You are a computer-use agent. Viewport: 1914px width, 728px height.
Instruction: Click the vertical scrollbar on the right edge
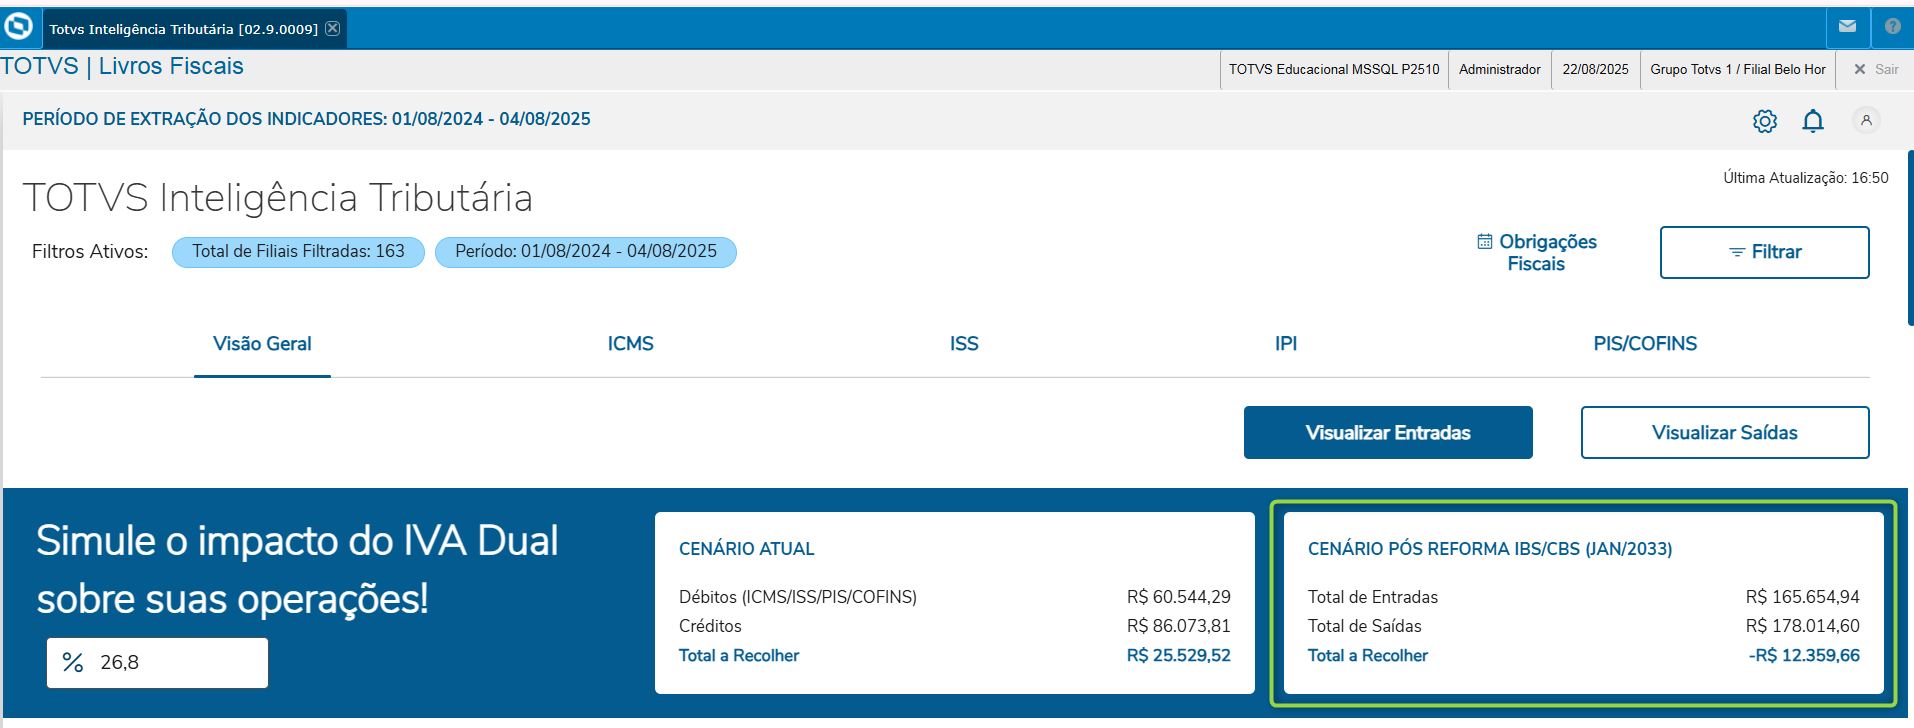(1910, 238)
